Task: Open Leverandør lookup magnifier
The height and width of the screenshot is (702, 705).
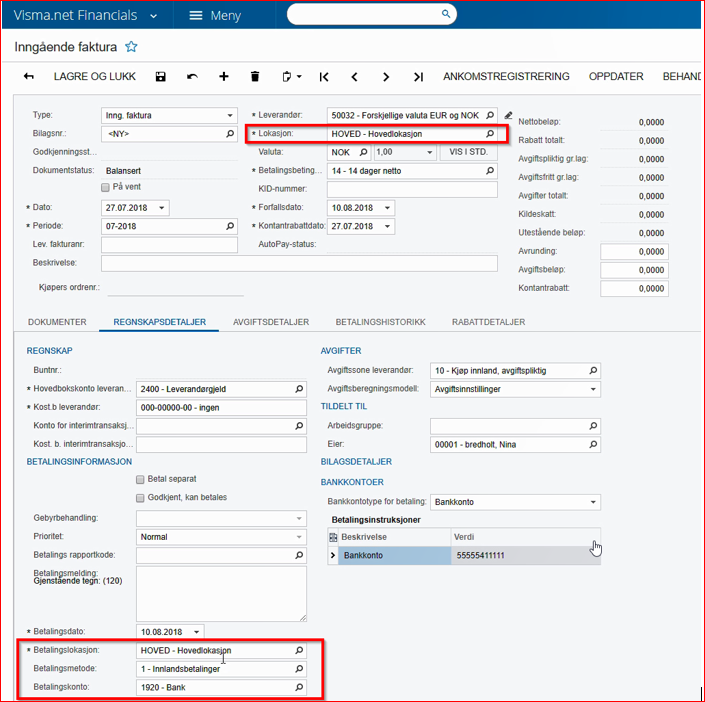Action: pos(490,115)
